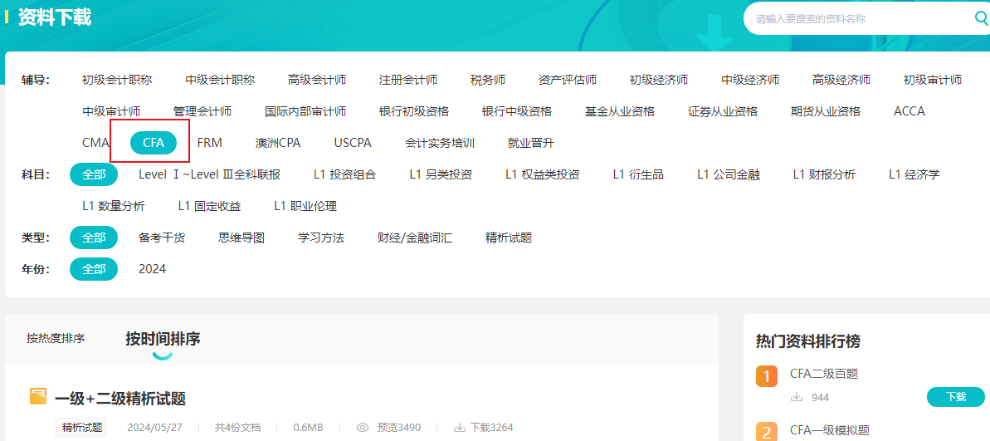The image size is (990, 441).
Task: Click the folder icon beside 一级+二级精析试题
Action: coord(39,397)
